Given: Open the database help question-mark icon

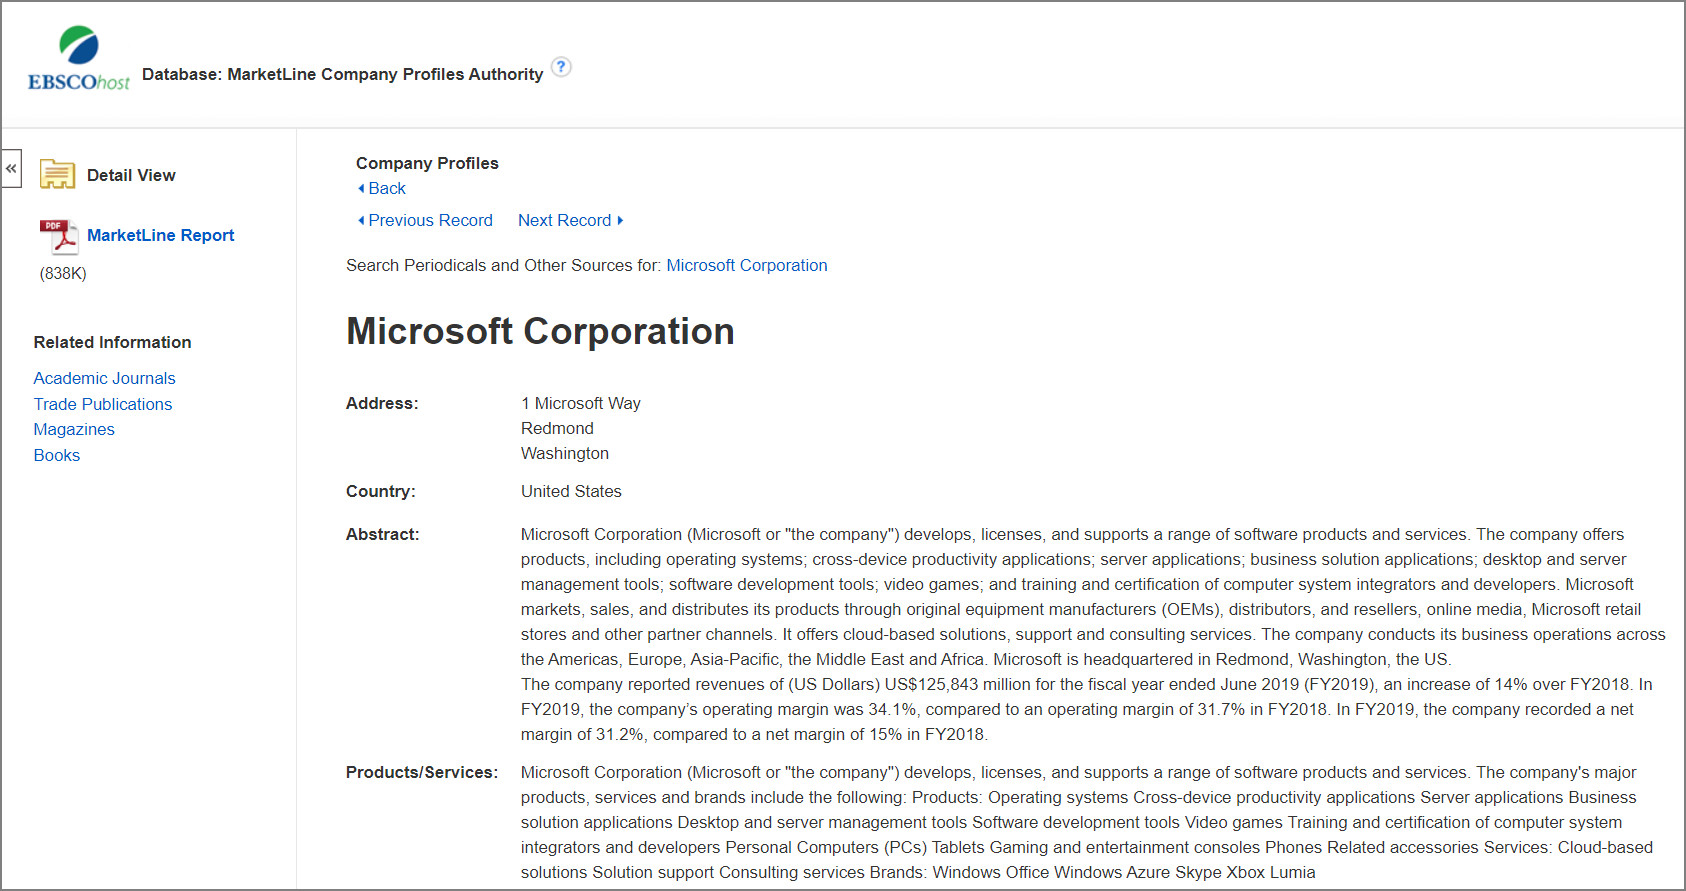Looking at the screenshot, I should tap(561, 67).
